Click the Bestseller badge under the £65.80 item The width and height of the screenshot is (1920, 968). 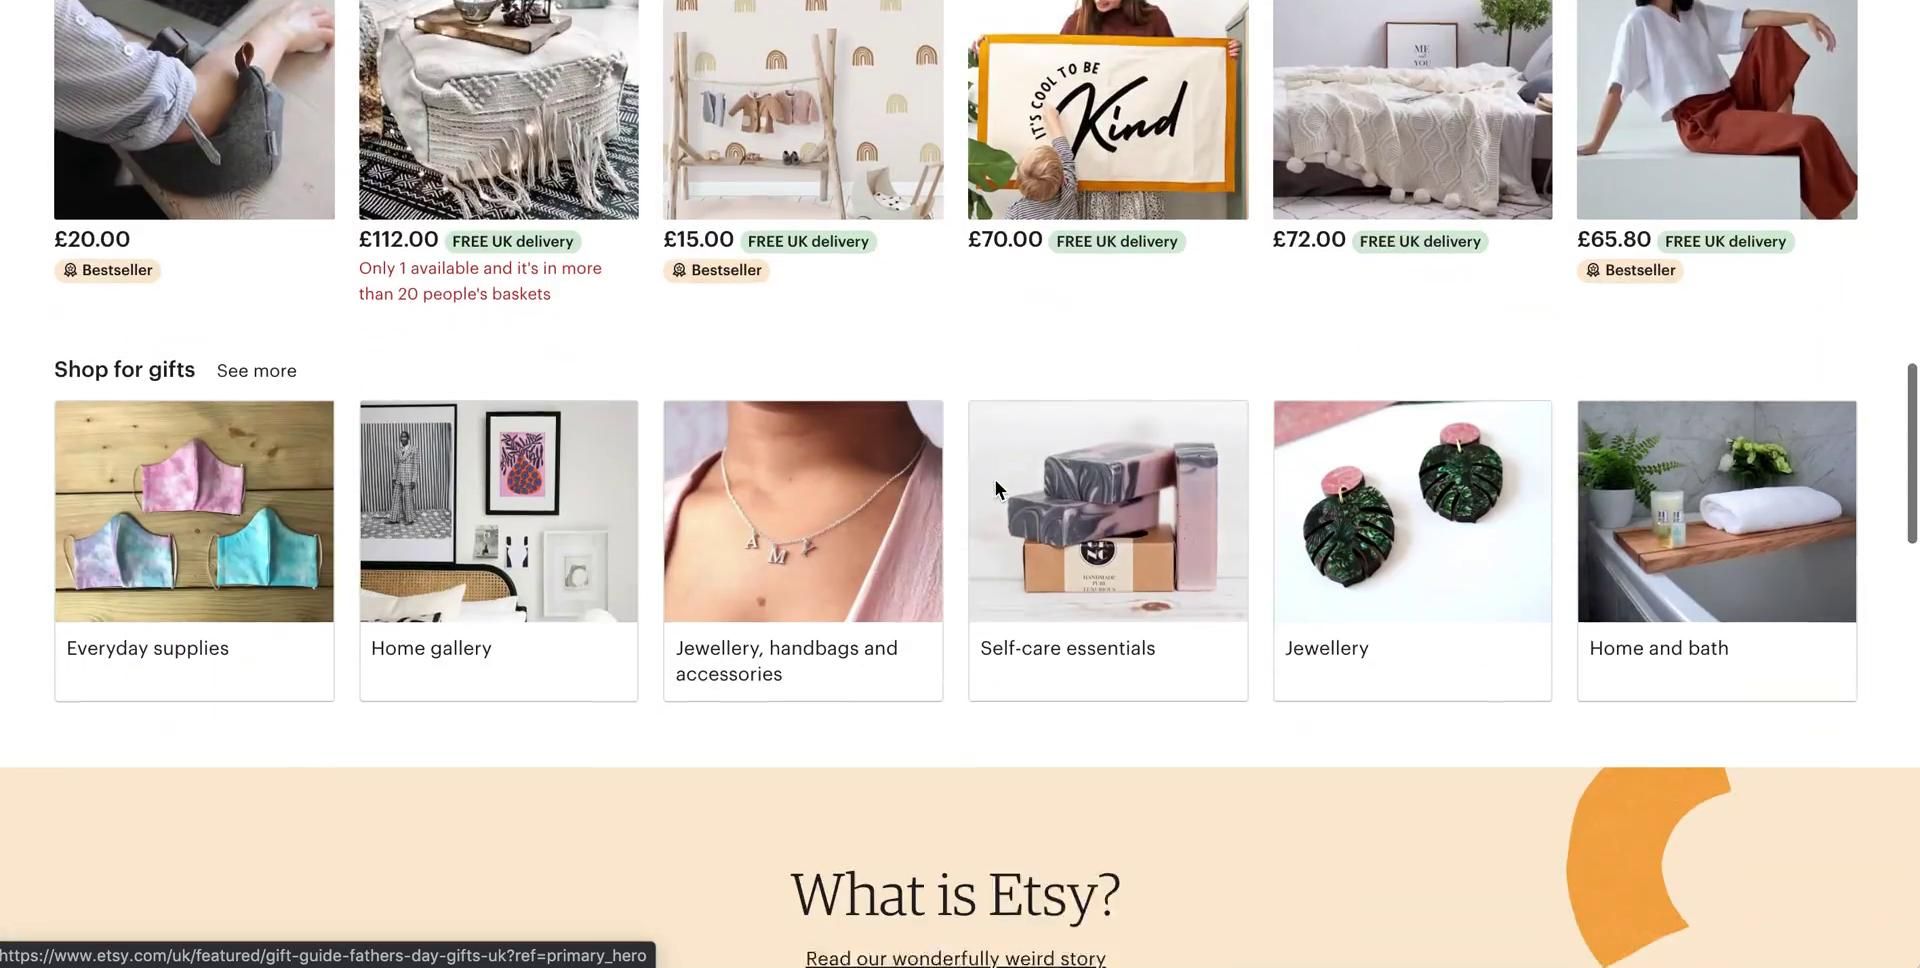click(1630, 271)
